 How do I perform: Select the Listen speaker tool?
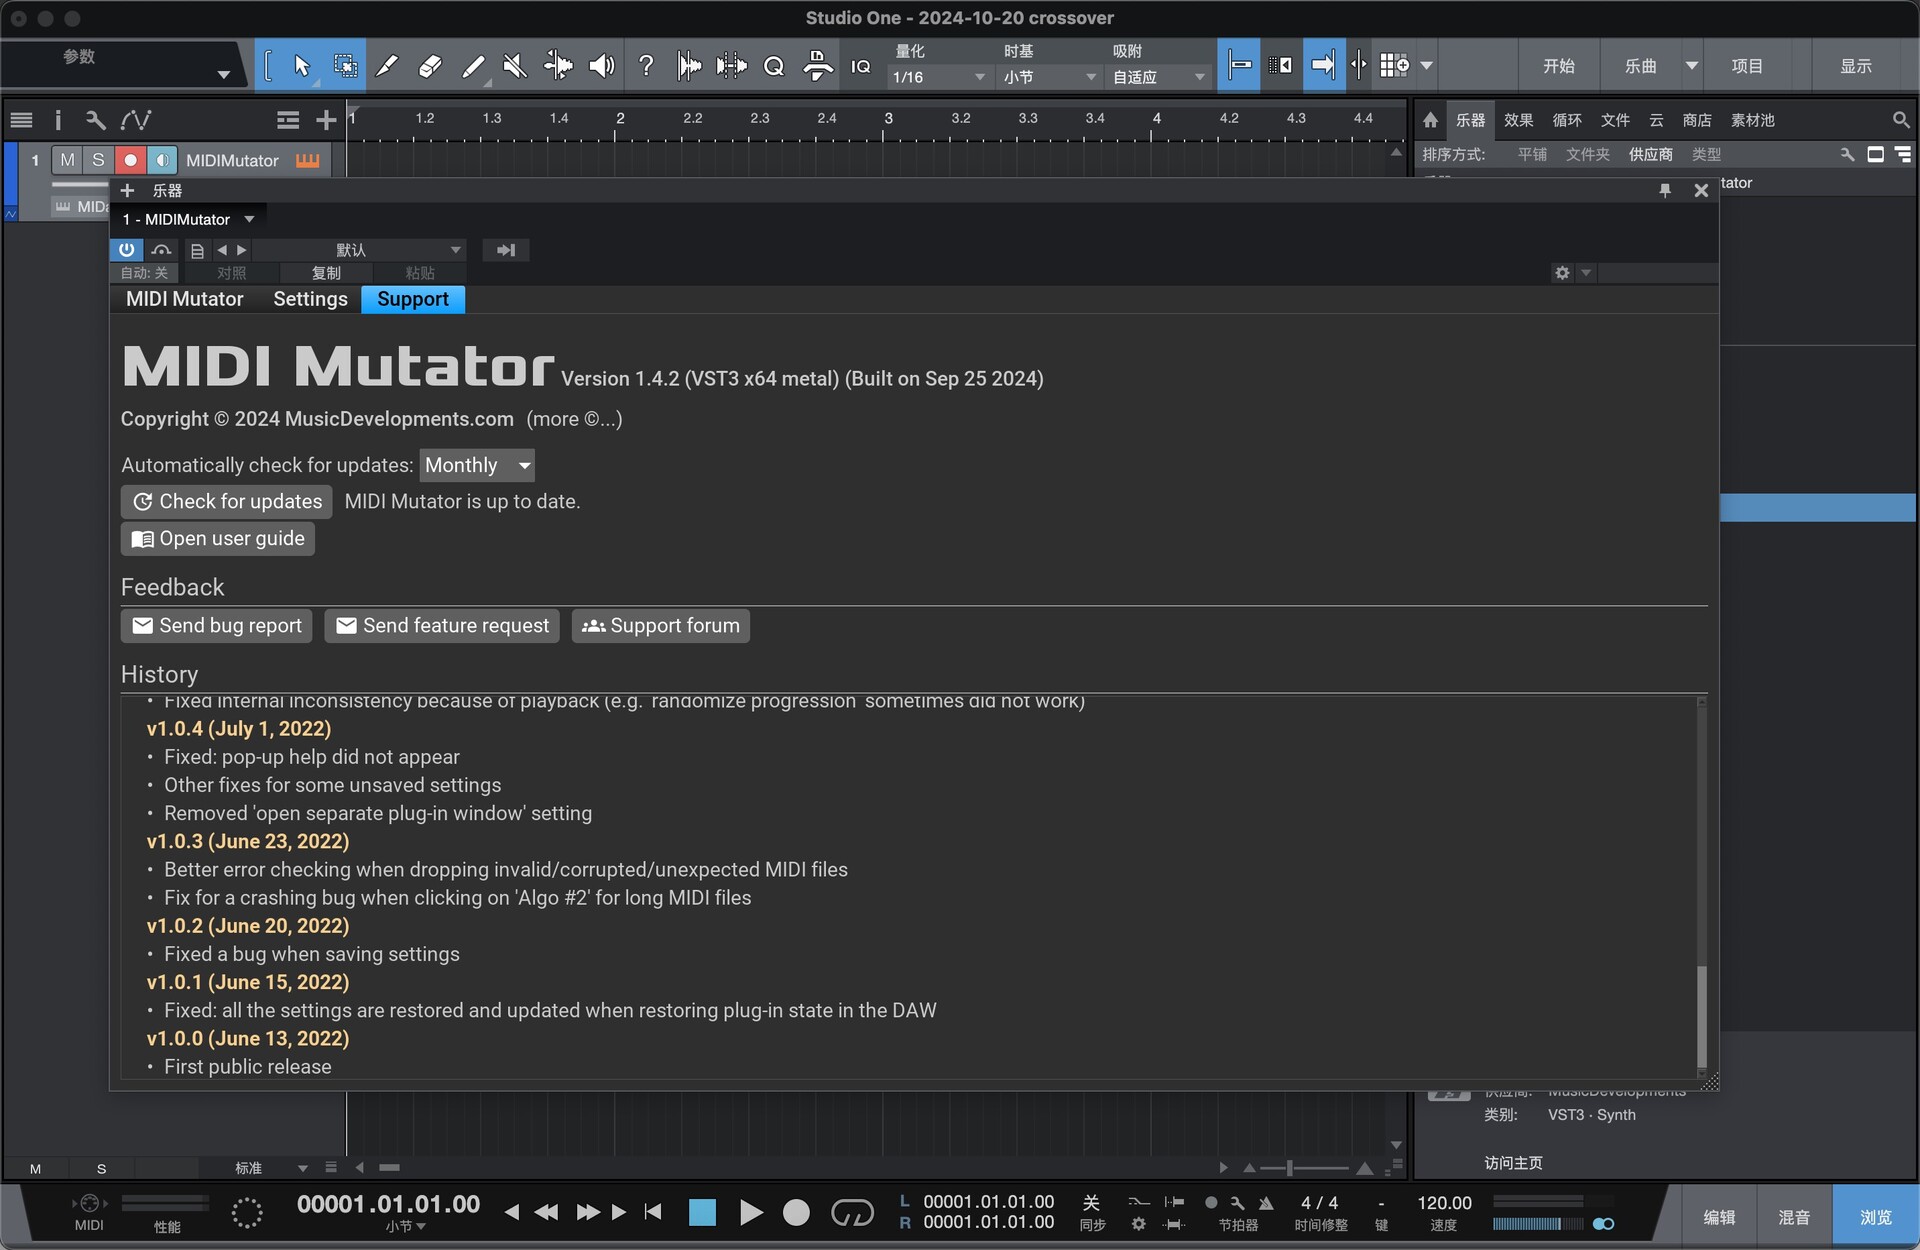pyautogui.click(x=601, y=66)
